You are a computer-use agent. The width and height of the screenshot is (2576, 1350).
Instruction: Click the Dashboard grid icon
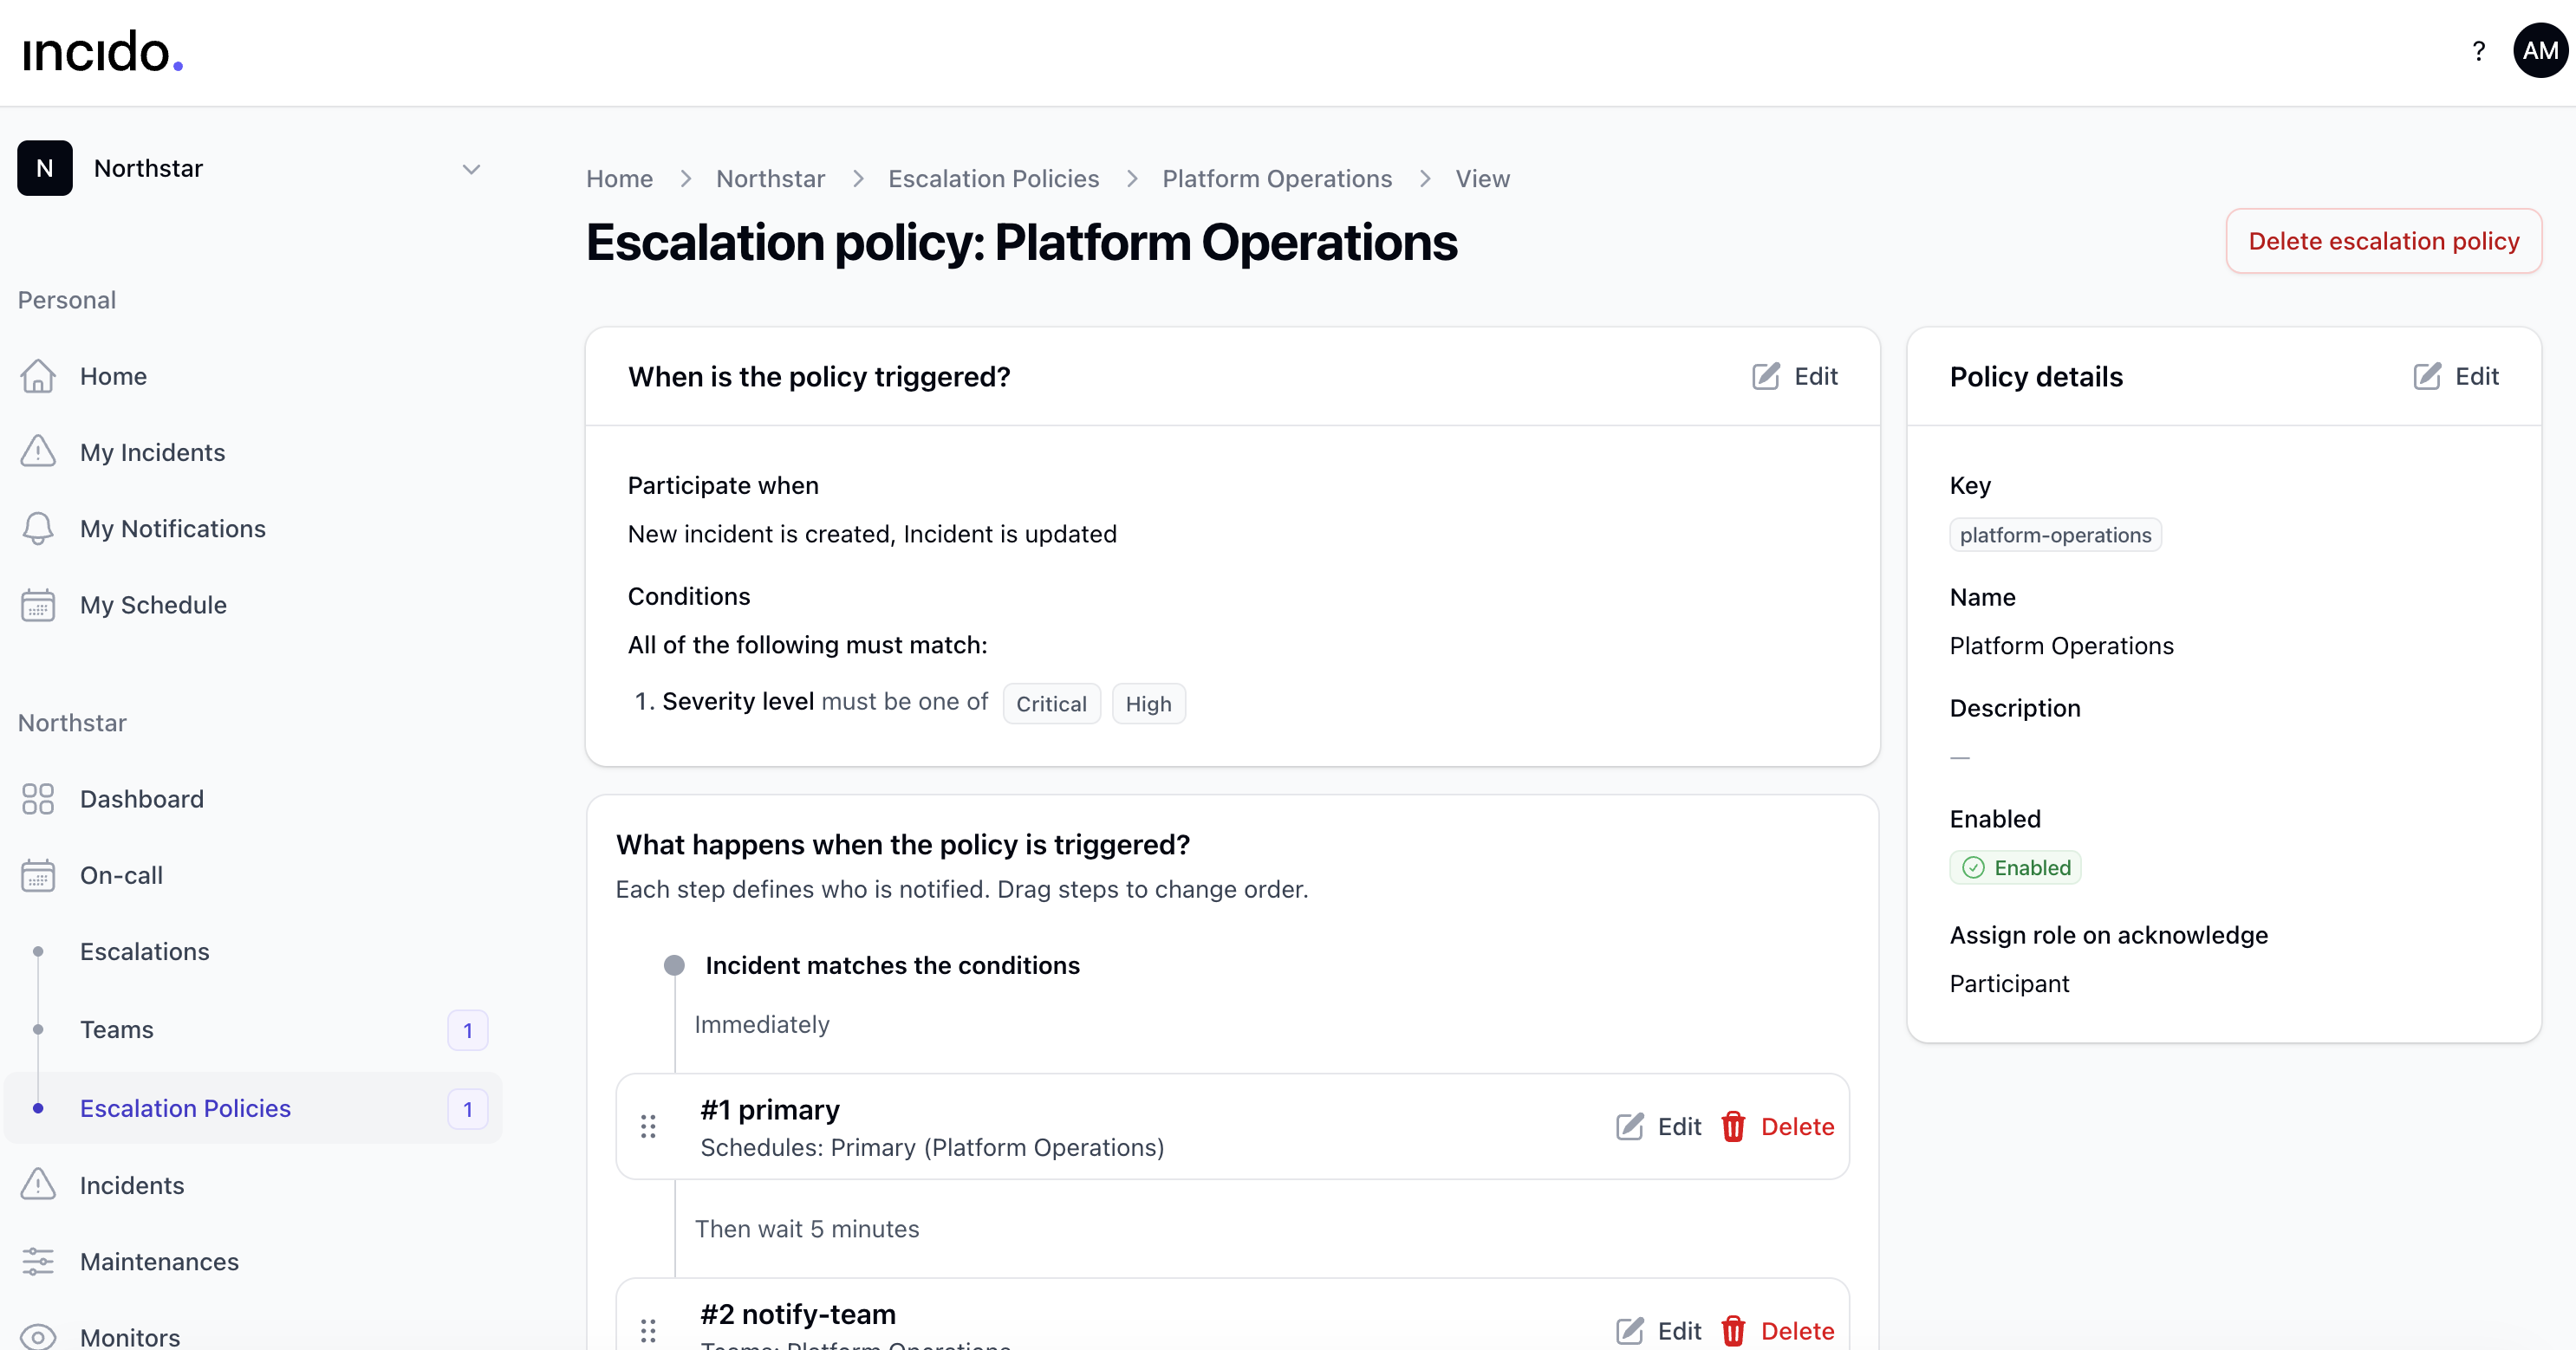pos(38,799)
